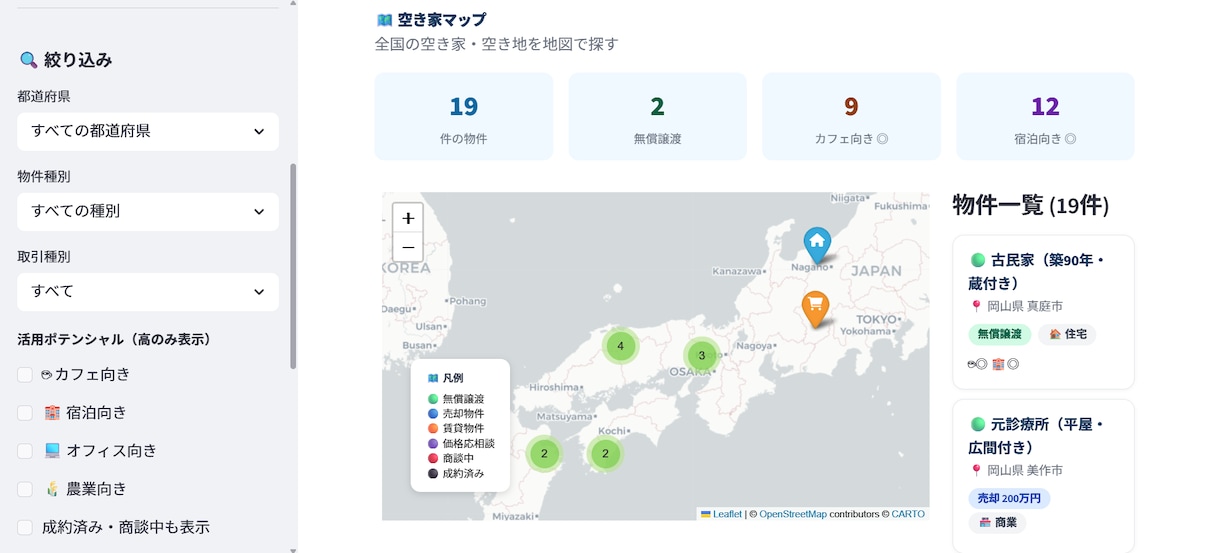Click the pin icon beside 岡山県 美作市
Screen dimensions: 1220x553
976,471
